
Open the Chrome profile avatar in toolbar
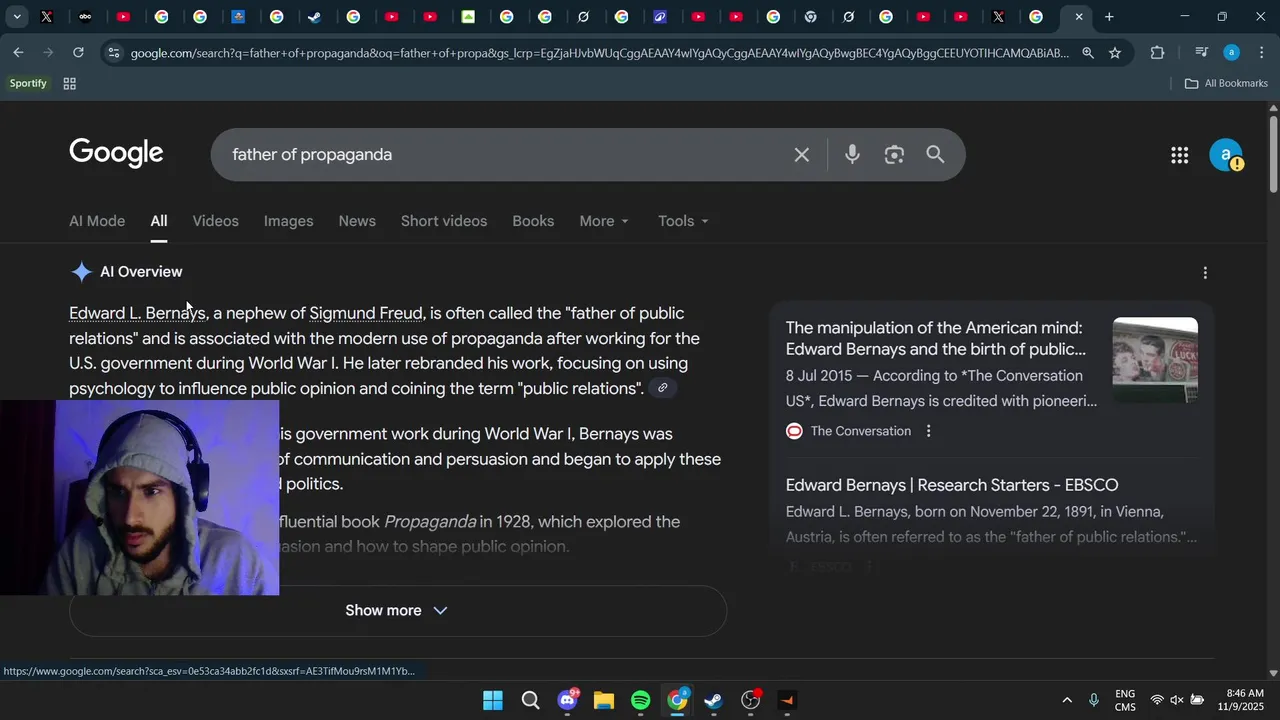click(1232, 53)
